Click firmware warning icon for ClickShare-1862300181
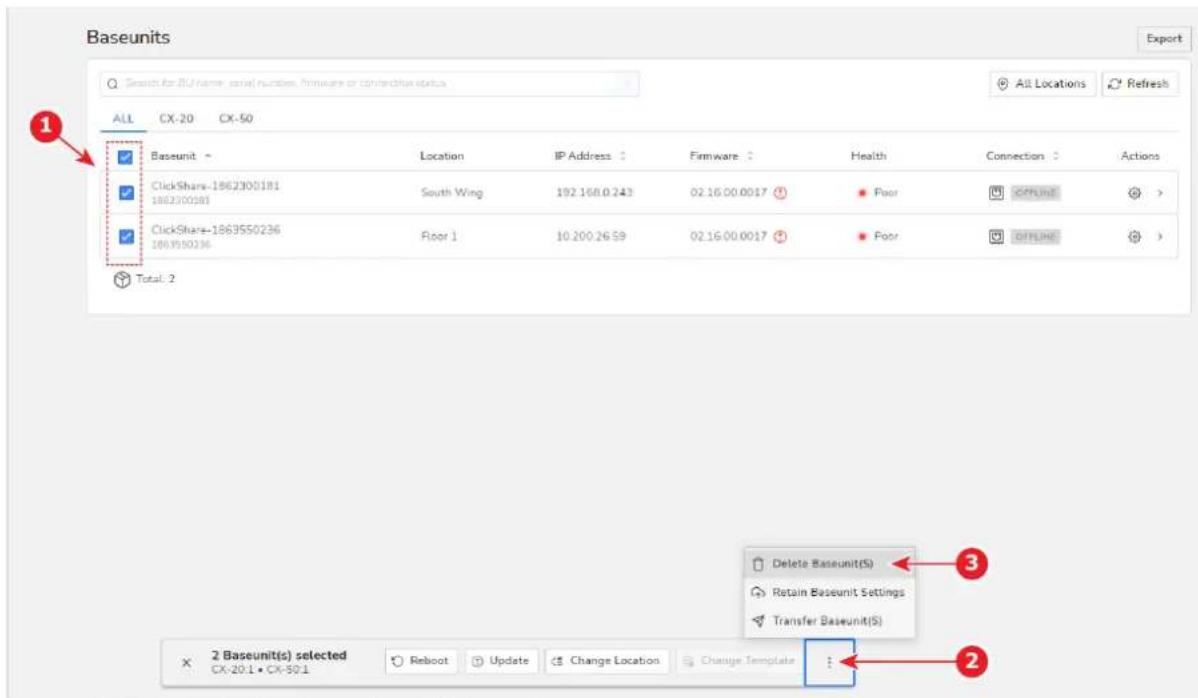 780,193
